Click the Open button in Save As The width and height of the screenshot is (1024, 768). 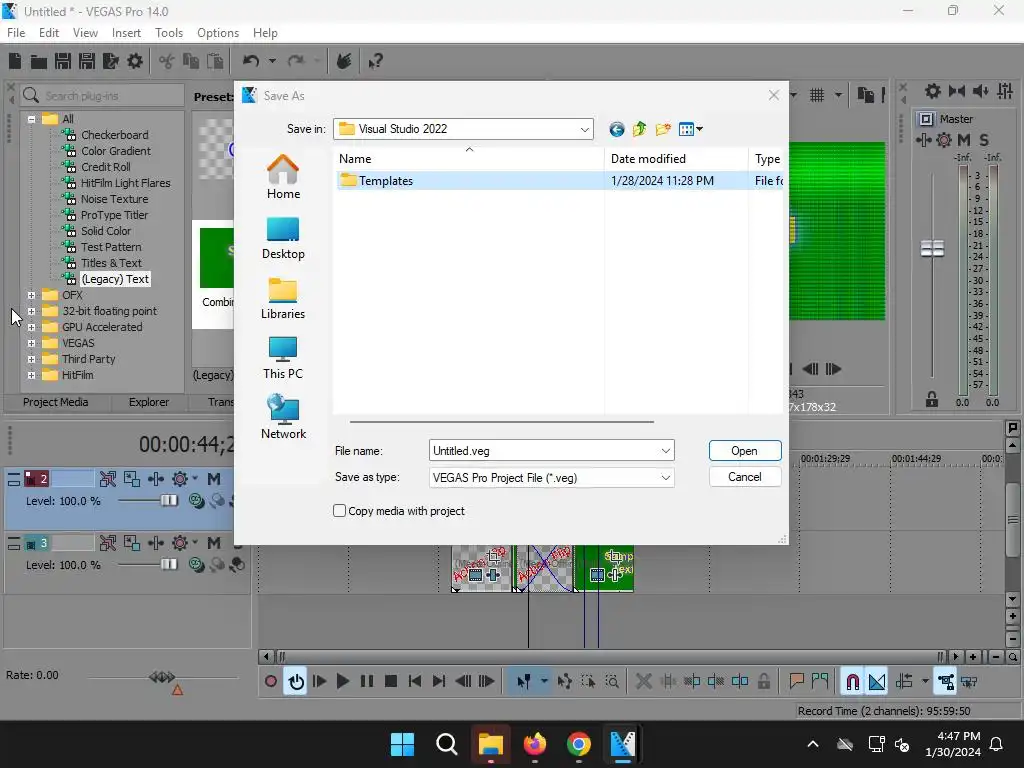coord(744,451)
